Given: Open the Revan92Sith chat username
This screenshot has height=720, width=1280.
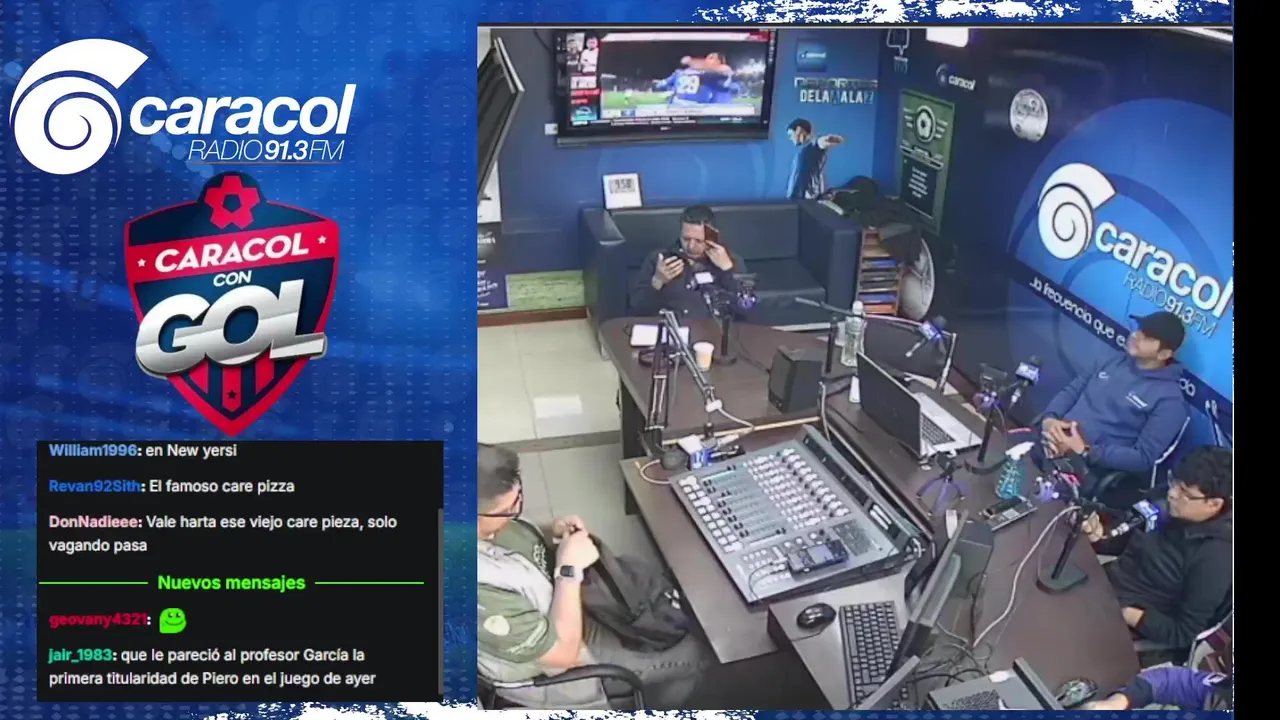Looking at the screenshot, I should click(x=96, y=486).
